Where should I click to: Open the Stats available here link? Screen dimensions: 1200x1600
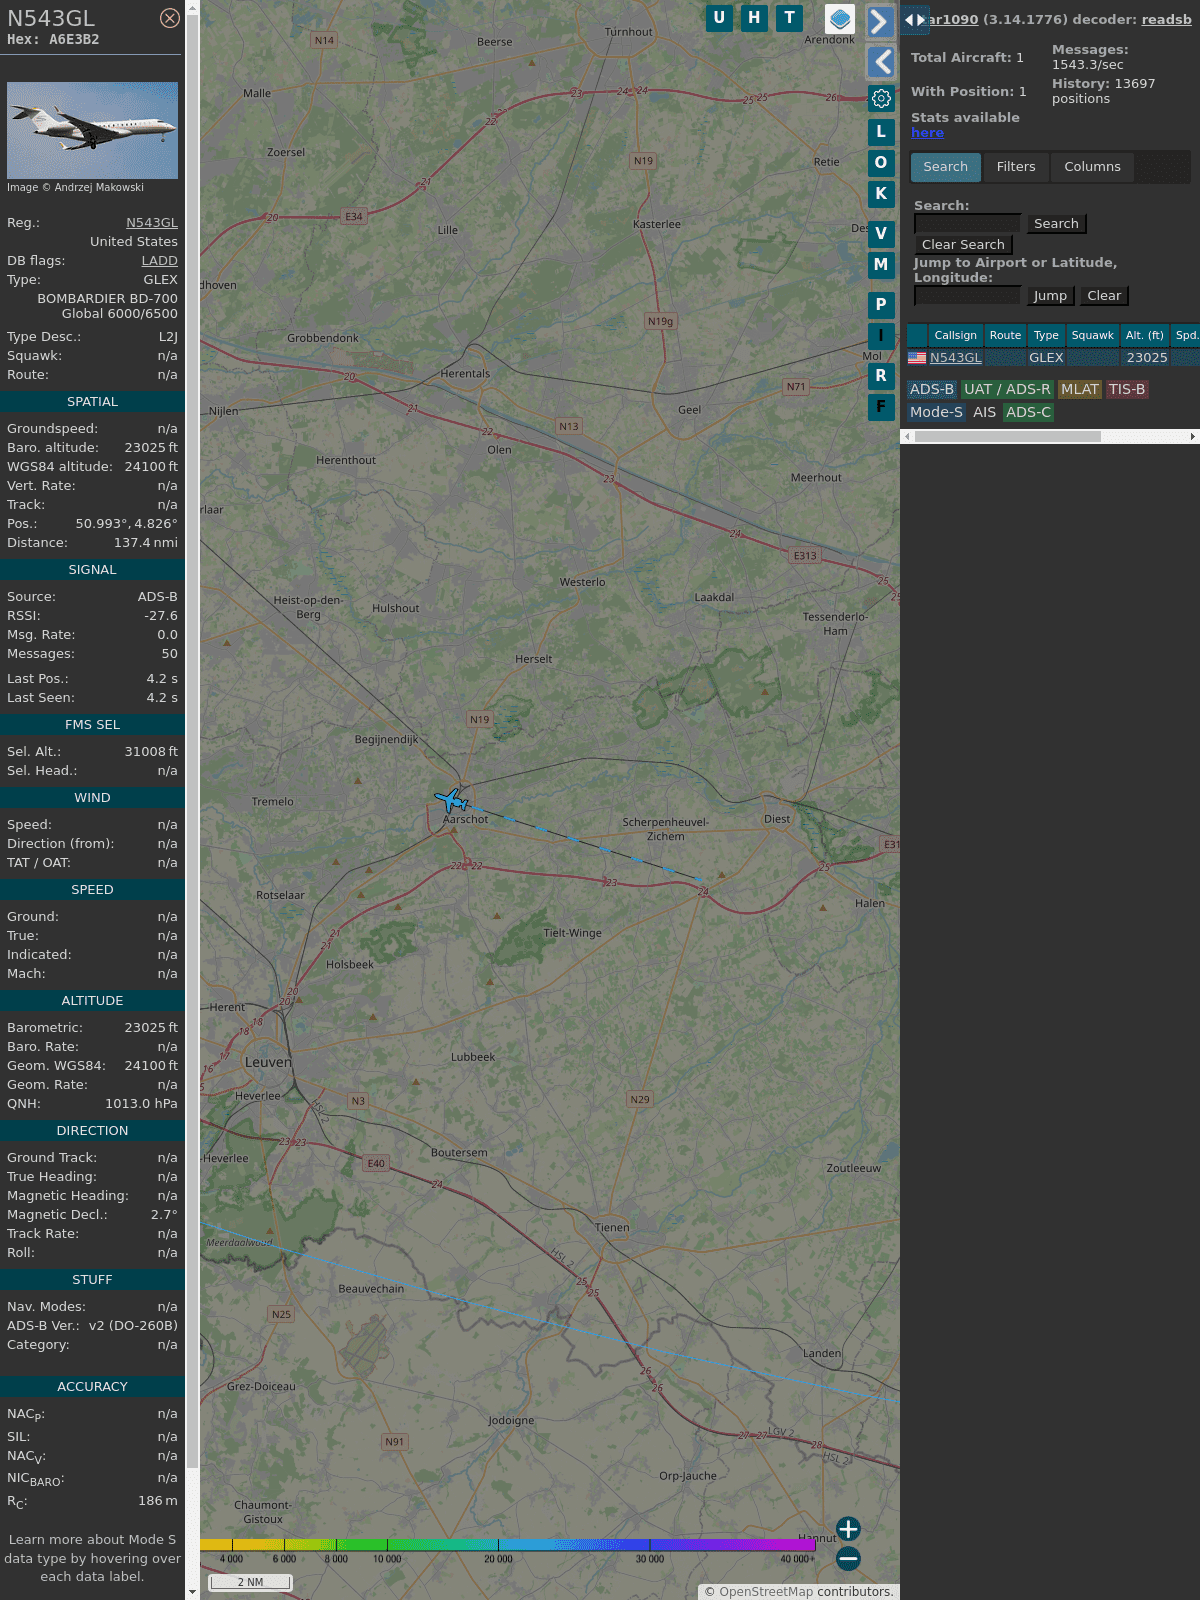click(x=927, y=133)
